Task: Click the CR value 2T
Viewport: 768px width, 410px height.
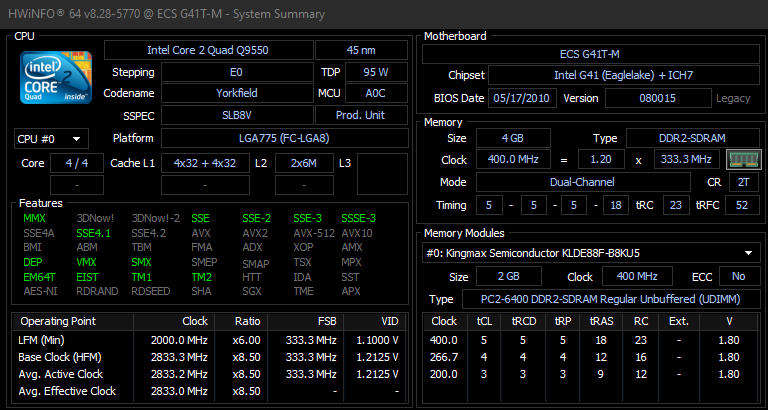Action: pos(744,182)
